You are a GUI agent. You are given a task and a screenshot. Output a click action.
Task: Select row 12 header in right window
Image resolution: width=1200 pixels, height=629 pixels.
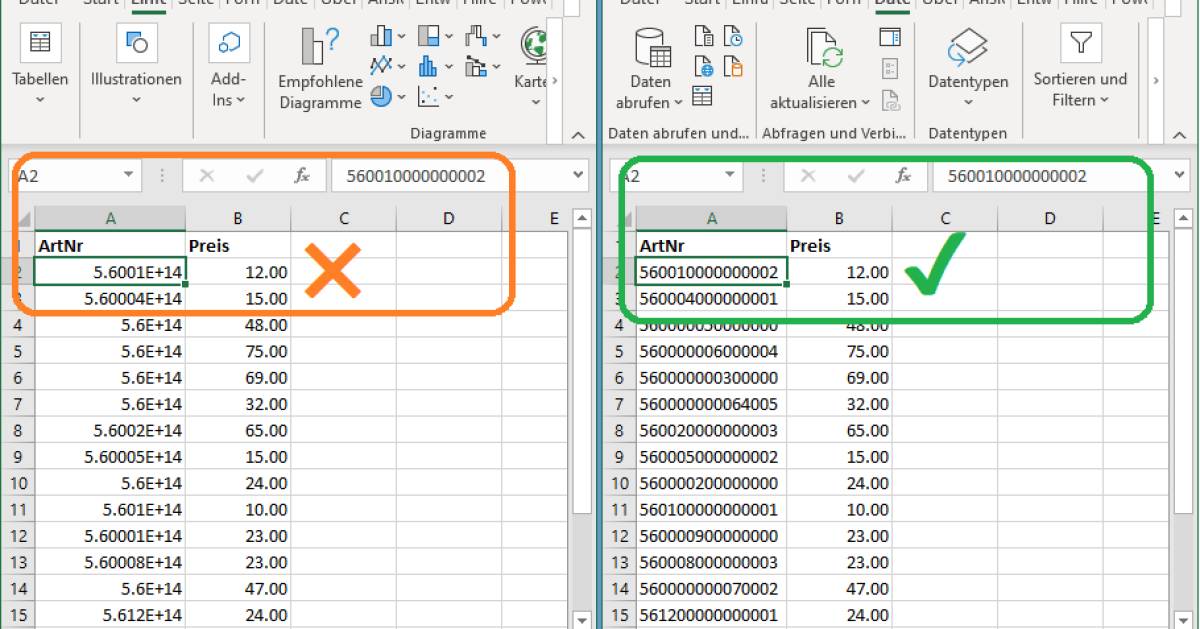619,535
